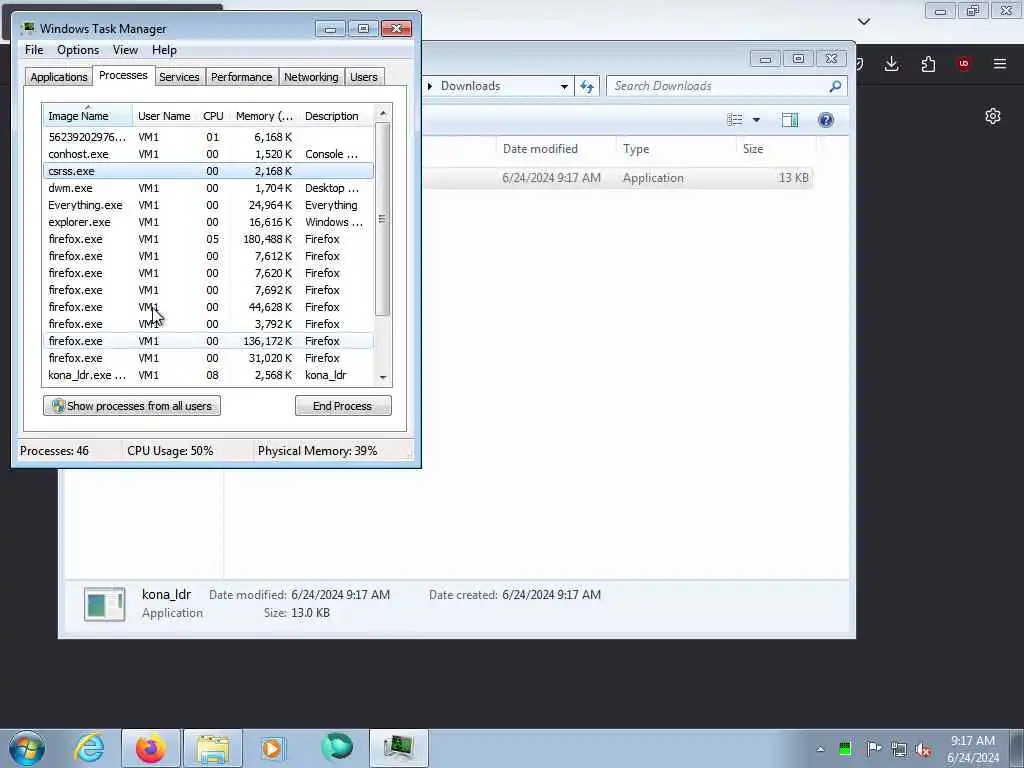Select the Everything.exe process row
The height and width of the screenshot is (768, 1024).
209,205
